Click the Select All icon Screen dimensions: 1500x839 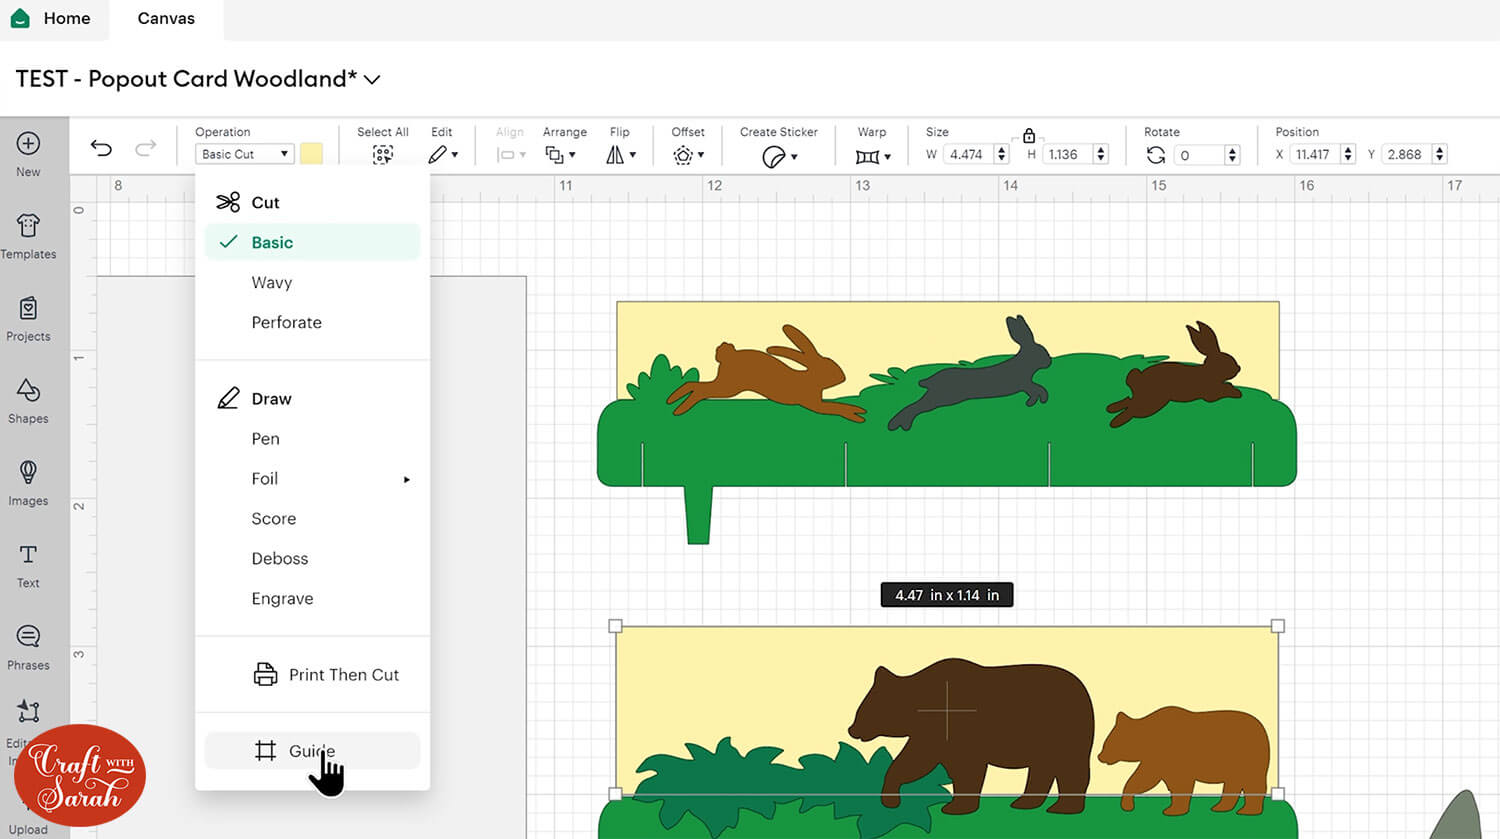click(x=382, y=155)
